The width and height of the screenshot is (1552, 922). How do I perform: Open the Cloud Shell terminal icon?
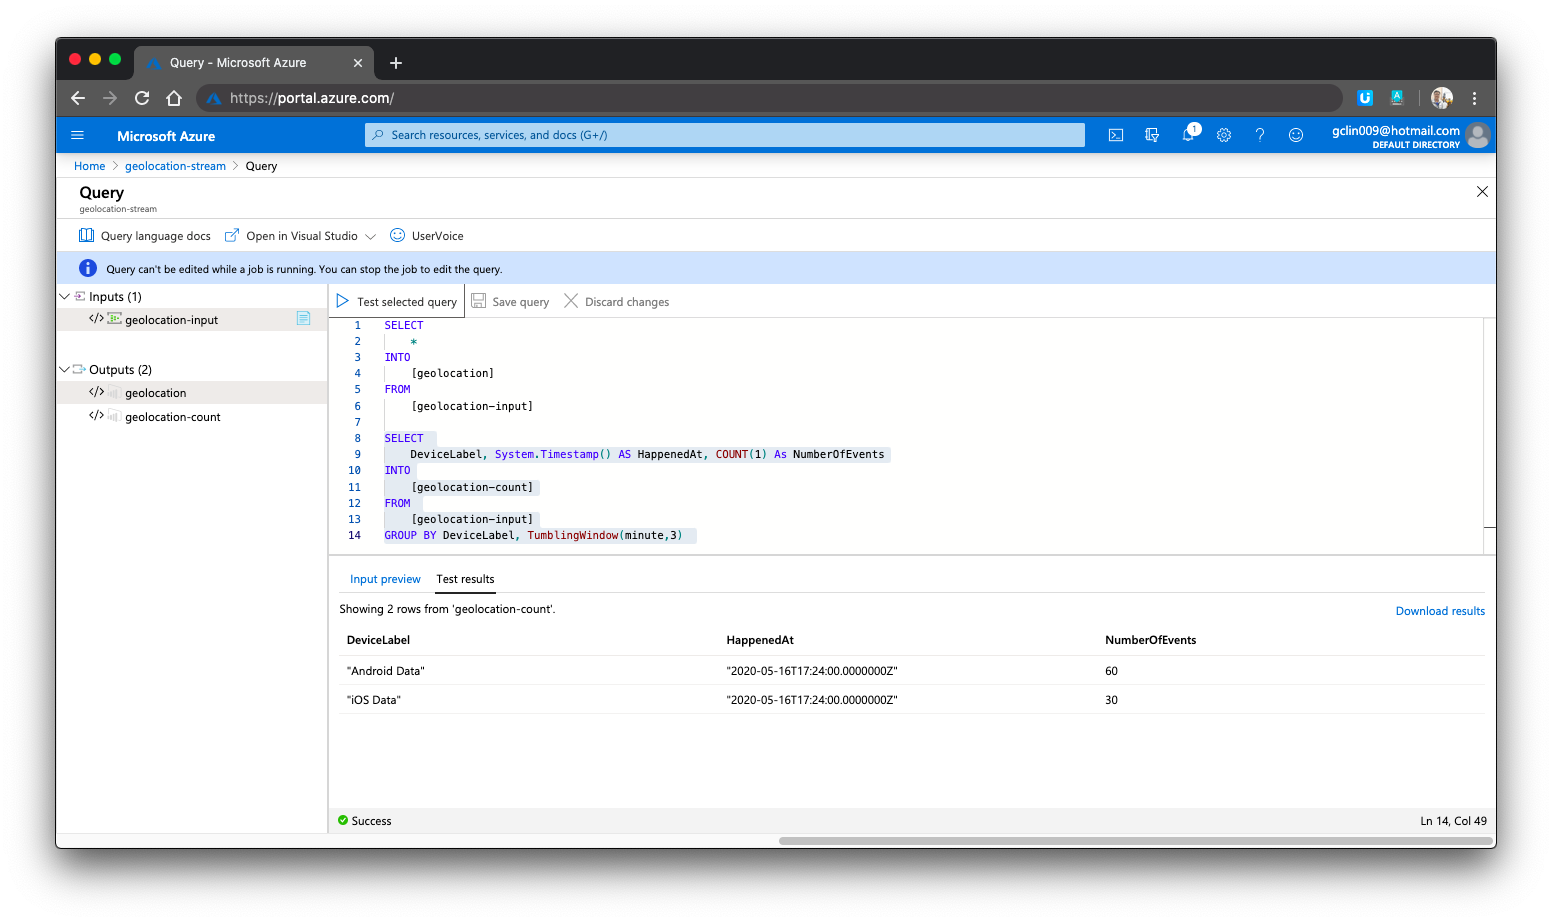pos(1116,134)
